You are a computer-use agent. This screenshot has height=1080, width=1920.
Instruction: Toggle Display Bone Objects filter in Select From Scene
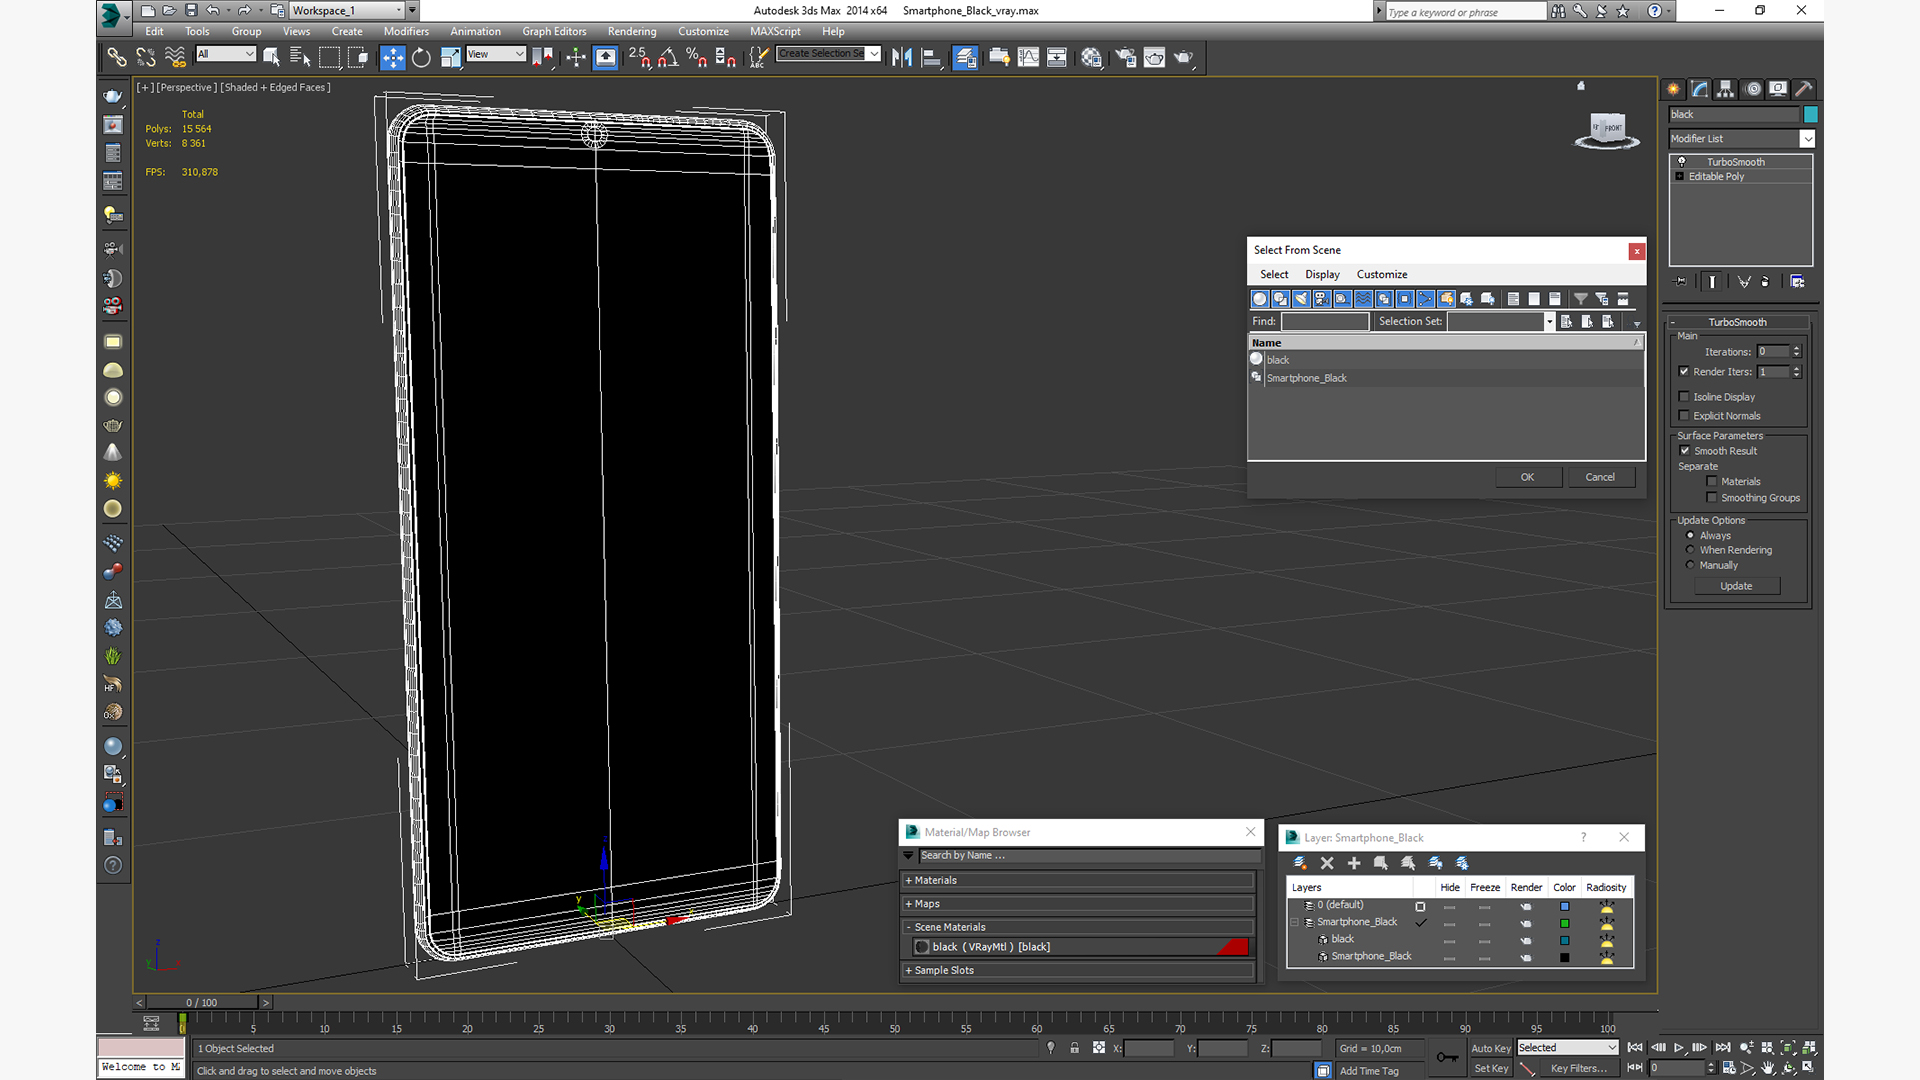coord(1426,299)
